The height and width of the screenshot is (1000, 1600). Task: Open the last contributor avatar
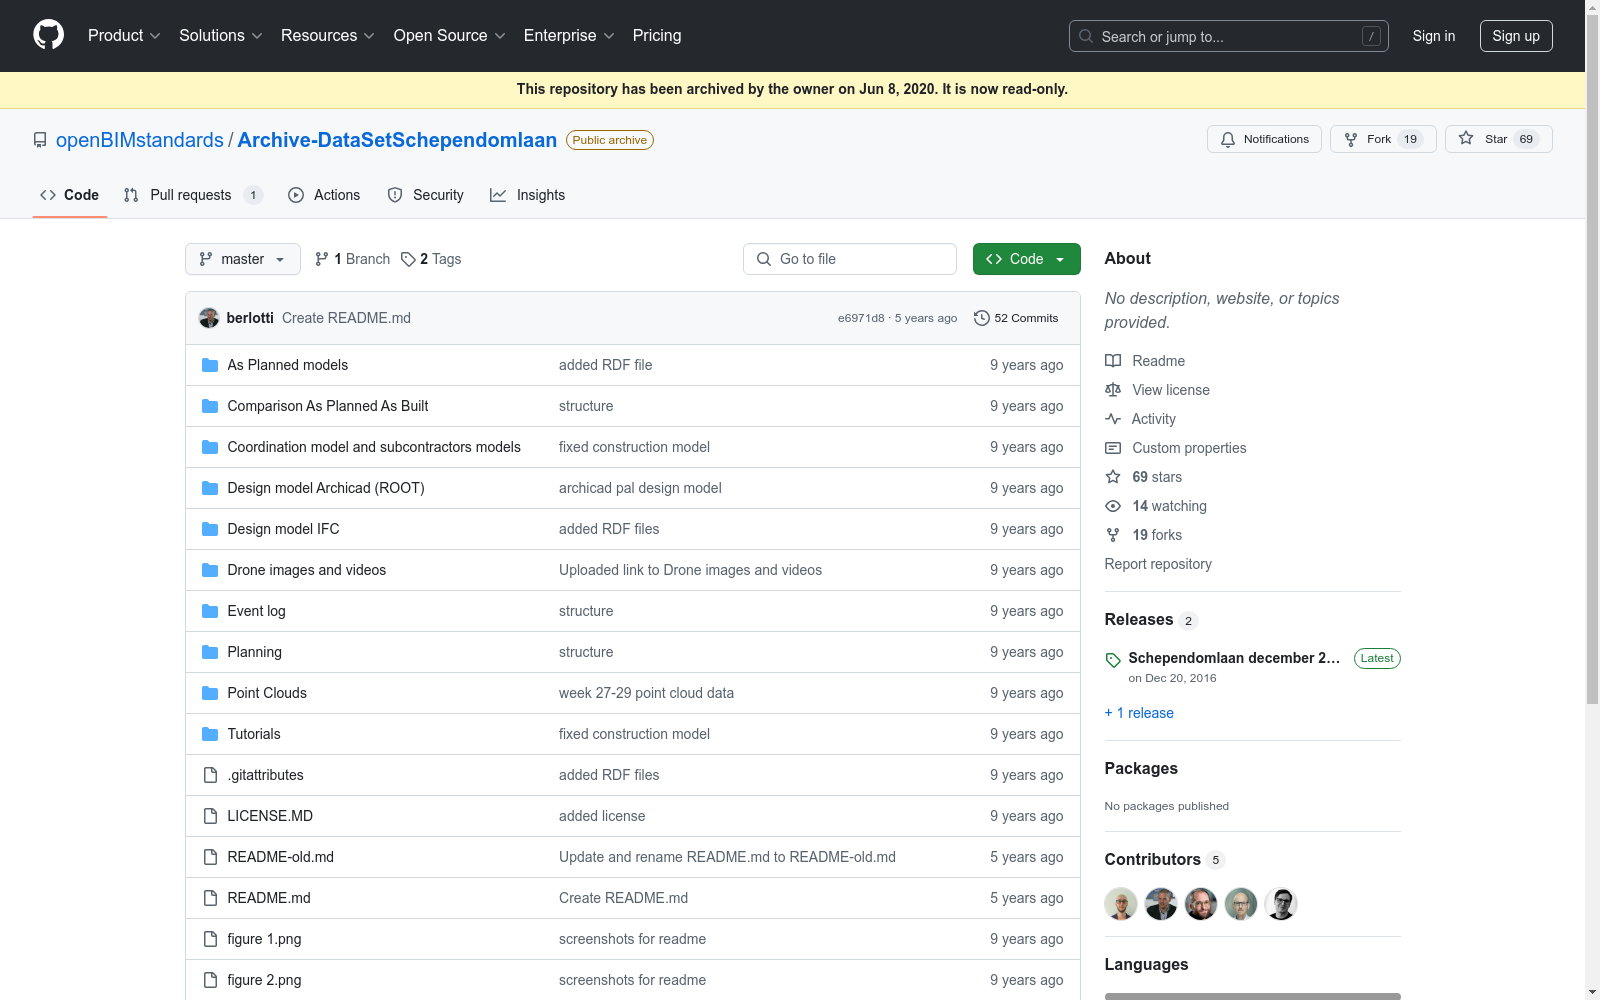(x=1281, y=904)
